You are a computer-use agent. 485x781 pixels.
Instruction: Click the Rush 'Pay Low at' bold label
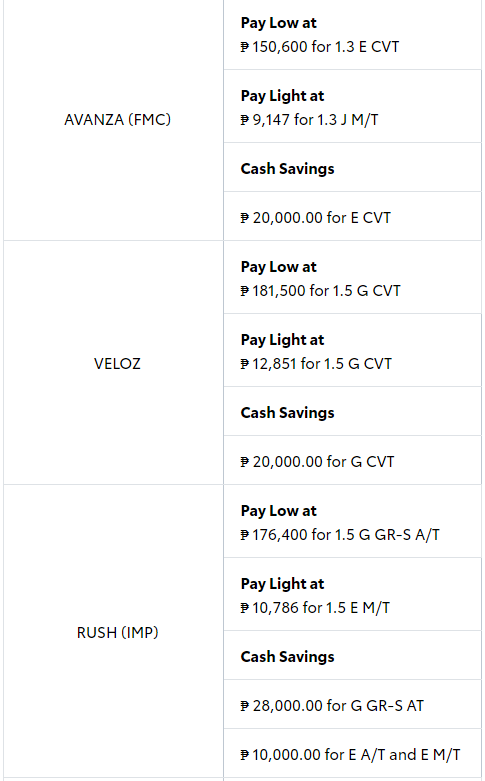coord(278,511)
